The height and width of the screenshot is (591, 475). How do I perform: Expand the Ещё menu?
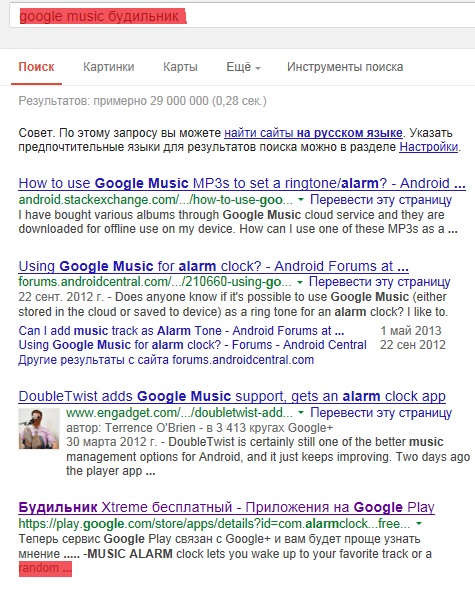point(243,67)
